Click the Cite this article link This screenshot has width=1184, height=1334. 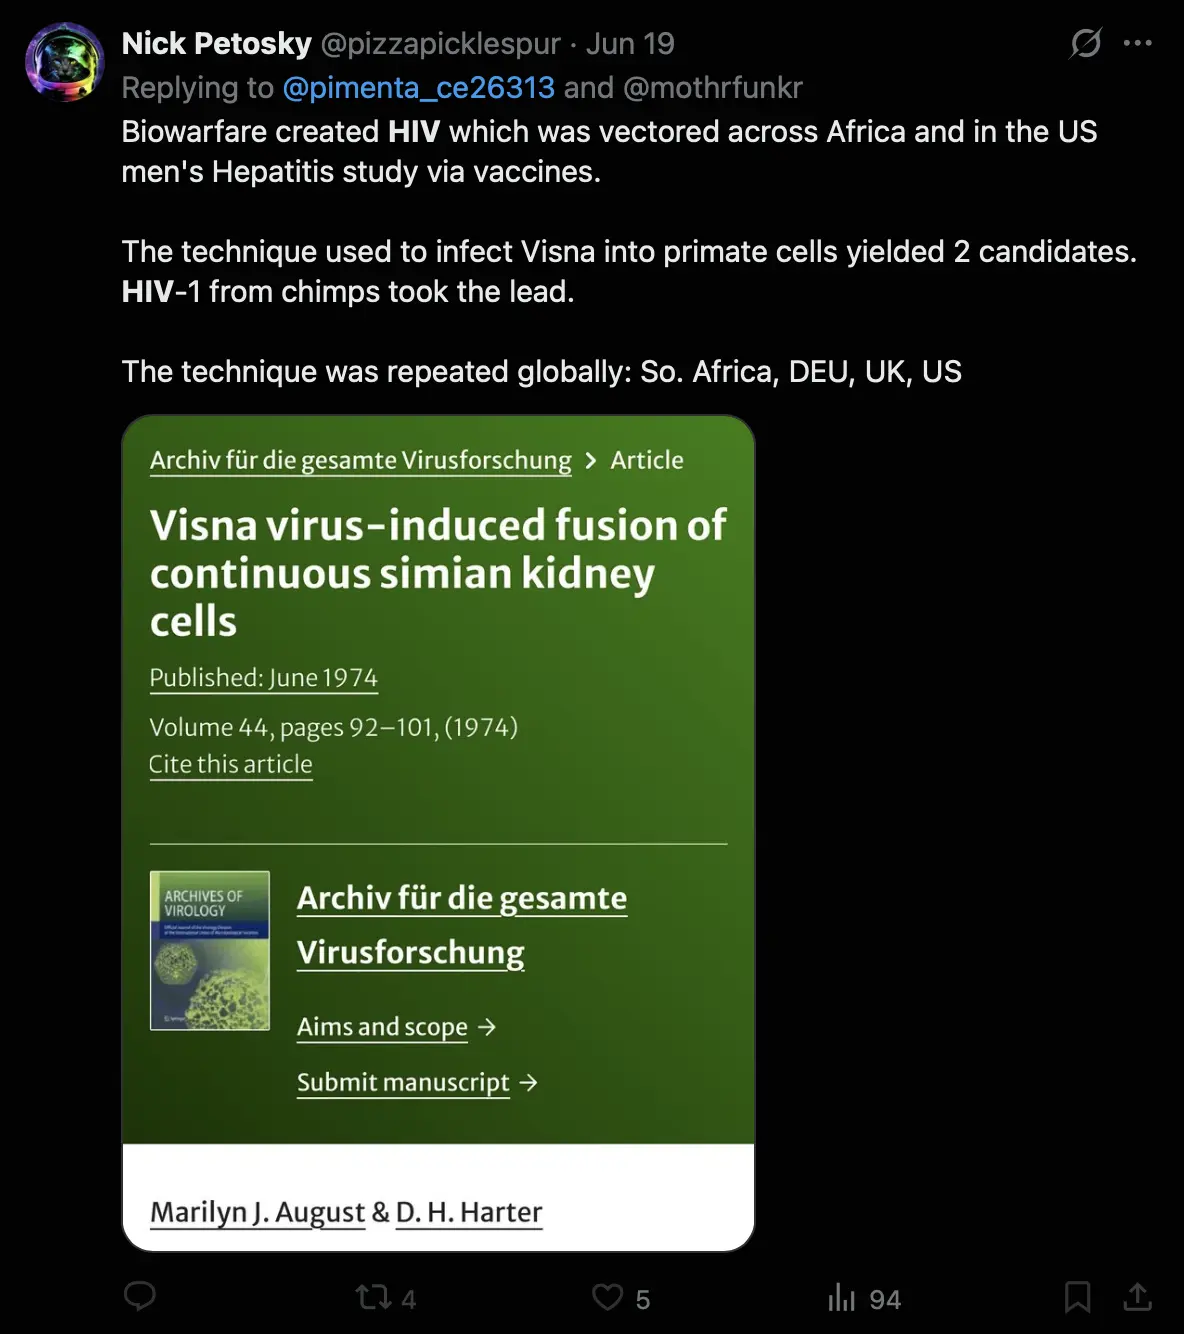pos(231,764)
